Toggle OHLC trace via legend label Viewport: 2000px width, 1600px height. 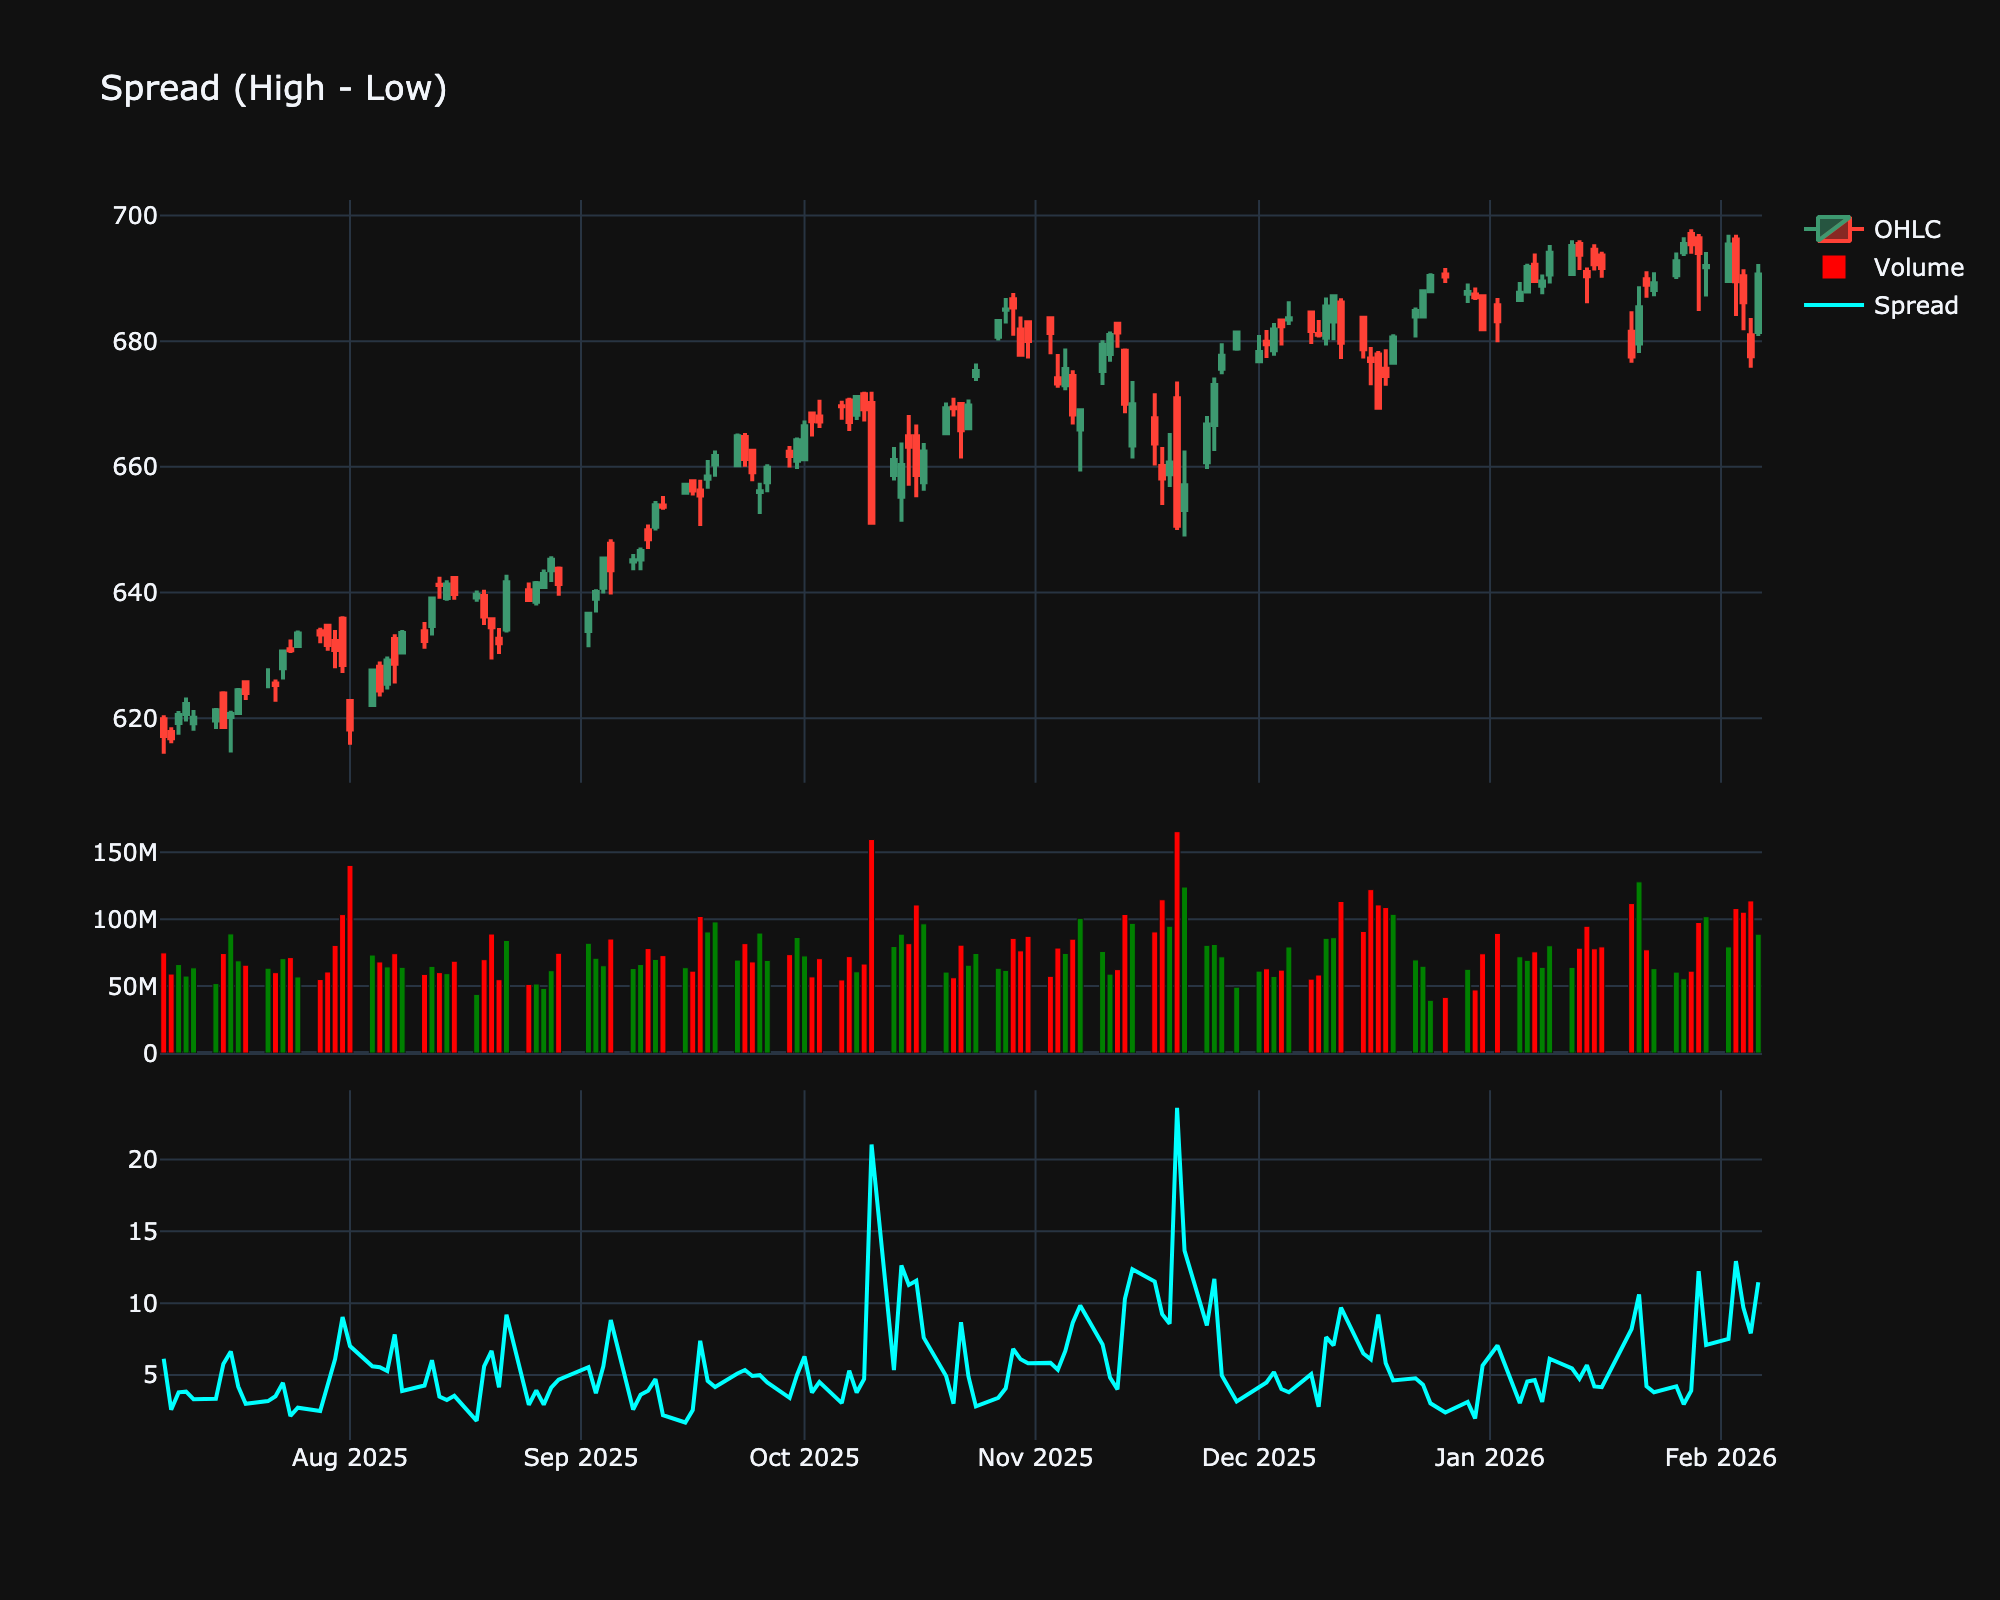1906,229
